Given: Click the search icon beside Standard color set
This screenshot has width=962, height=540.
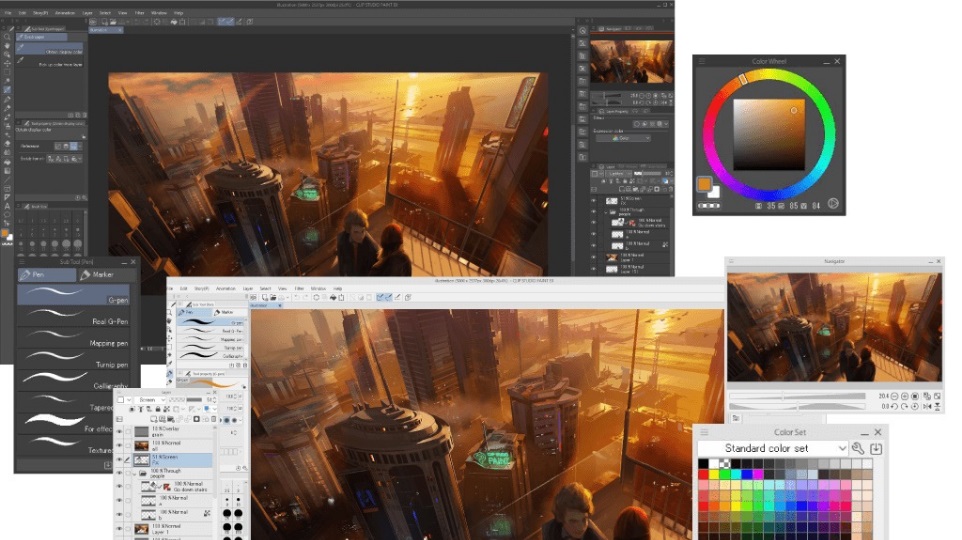Looking at the screenshot, I should point(858,449).
